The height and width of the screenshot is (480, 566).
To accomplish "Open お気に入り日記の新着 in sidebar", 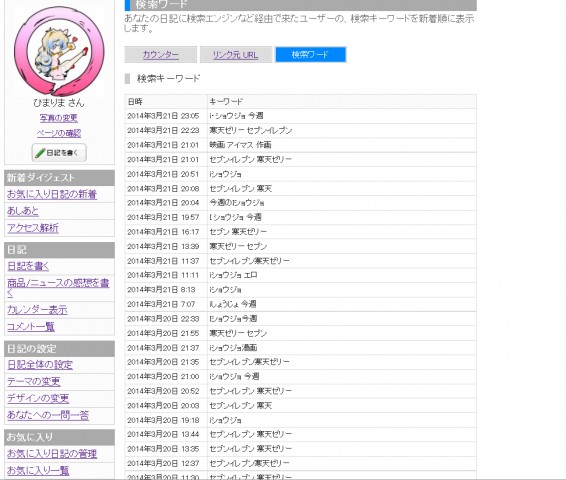I will tap(52, 194).
